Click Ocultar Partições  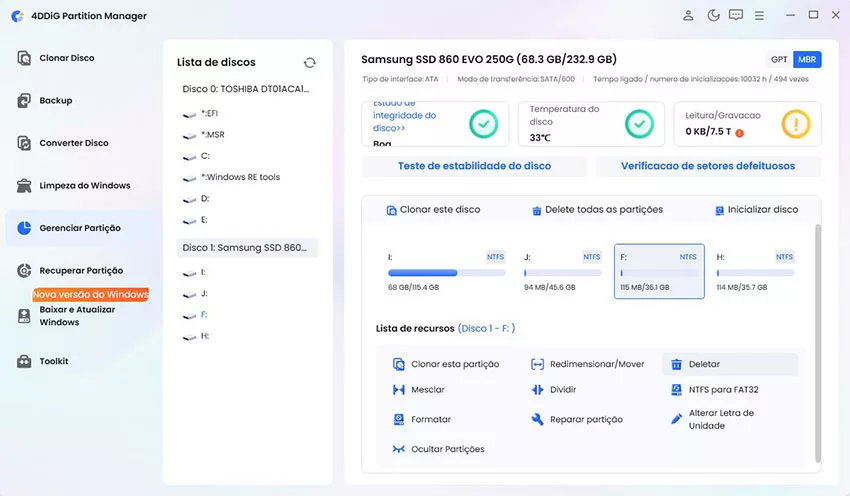click(438, 449)
